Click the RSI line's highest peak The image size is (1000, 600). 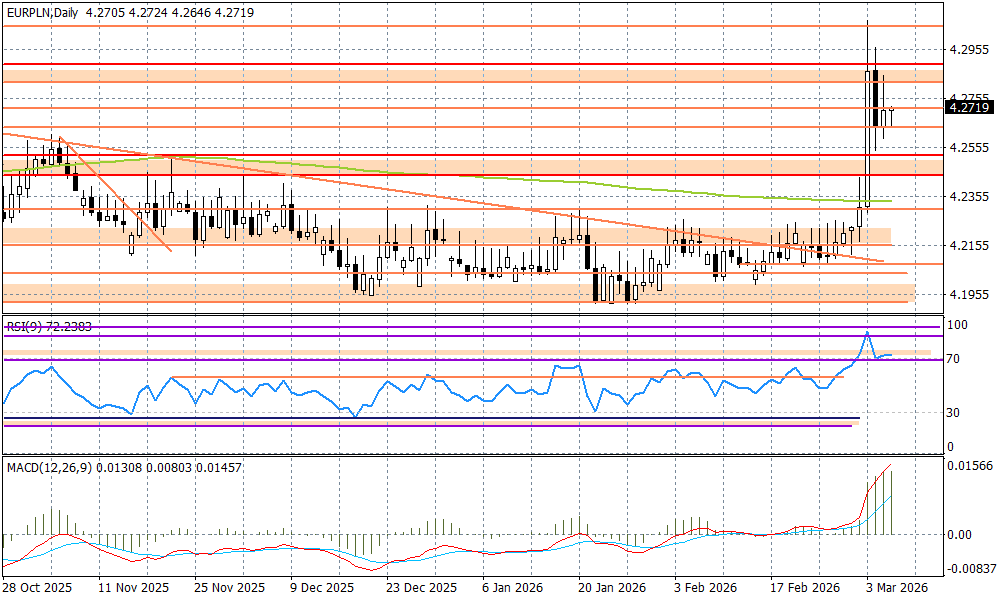[867, 332]
